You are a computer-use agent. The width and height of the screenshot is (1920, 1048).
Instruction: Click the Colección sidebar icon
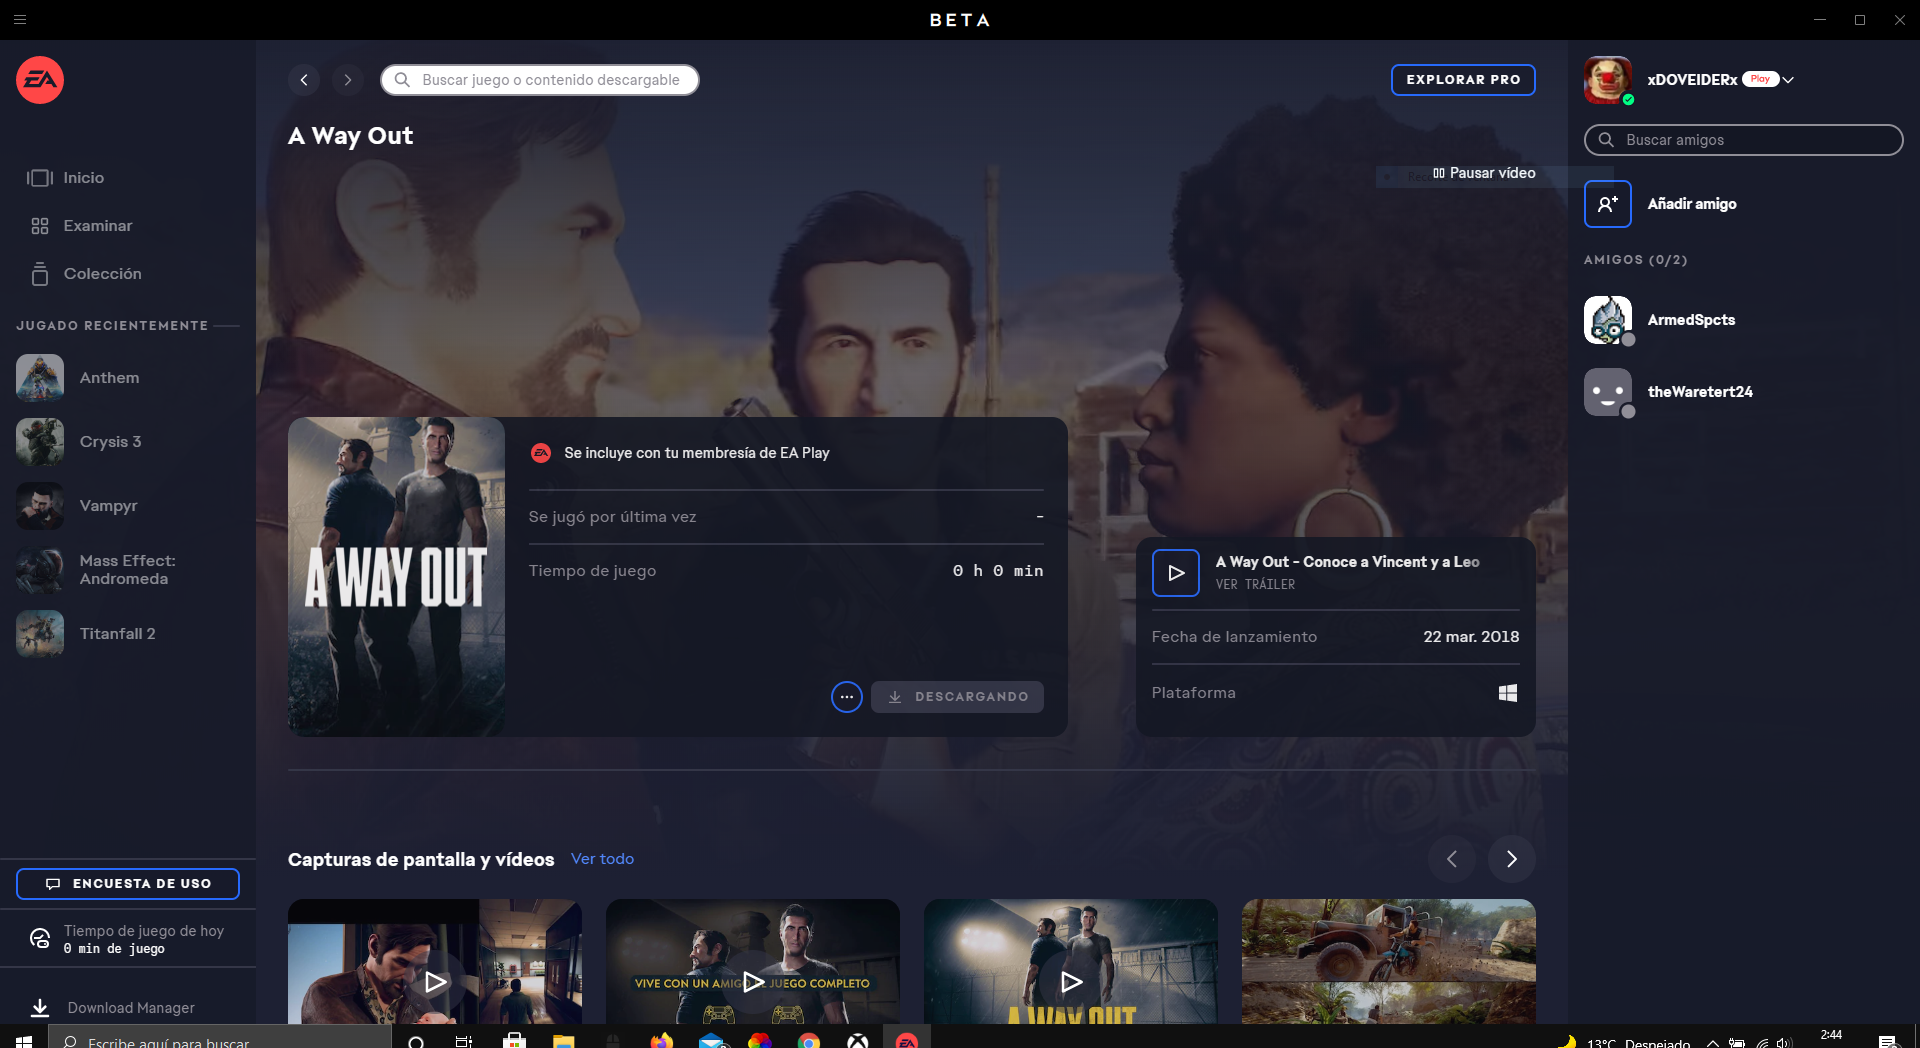point(40,274)
